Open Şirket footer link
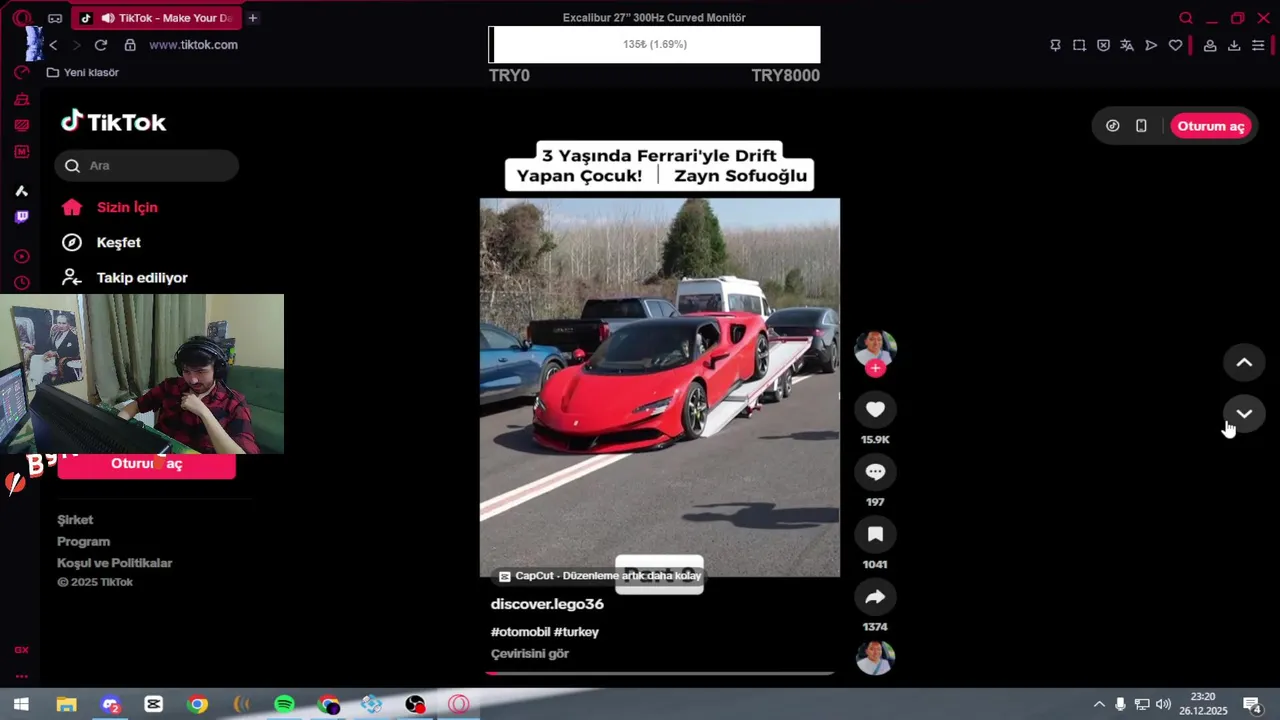Screen dimensions: 1280x720 pos(75,520)
